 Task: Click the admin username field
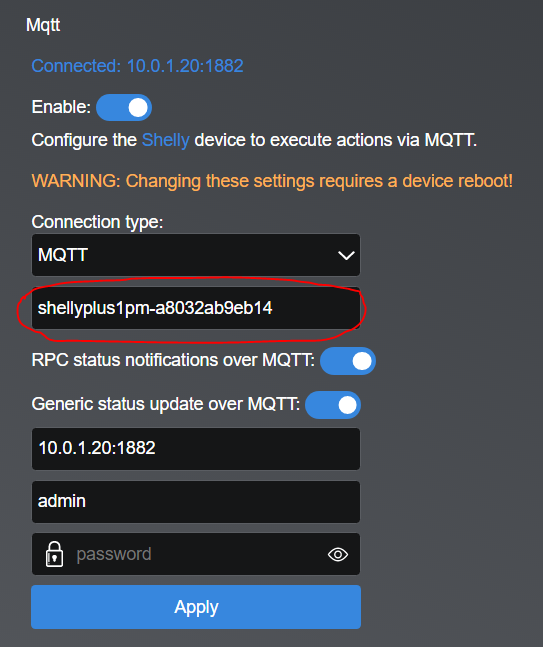pyautogui.click(x=196, y=502)
